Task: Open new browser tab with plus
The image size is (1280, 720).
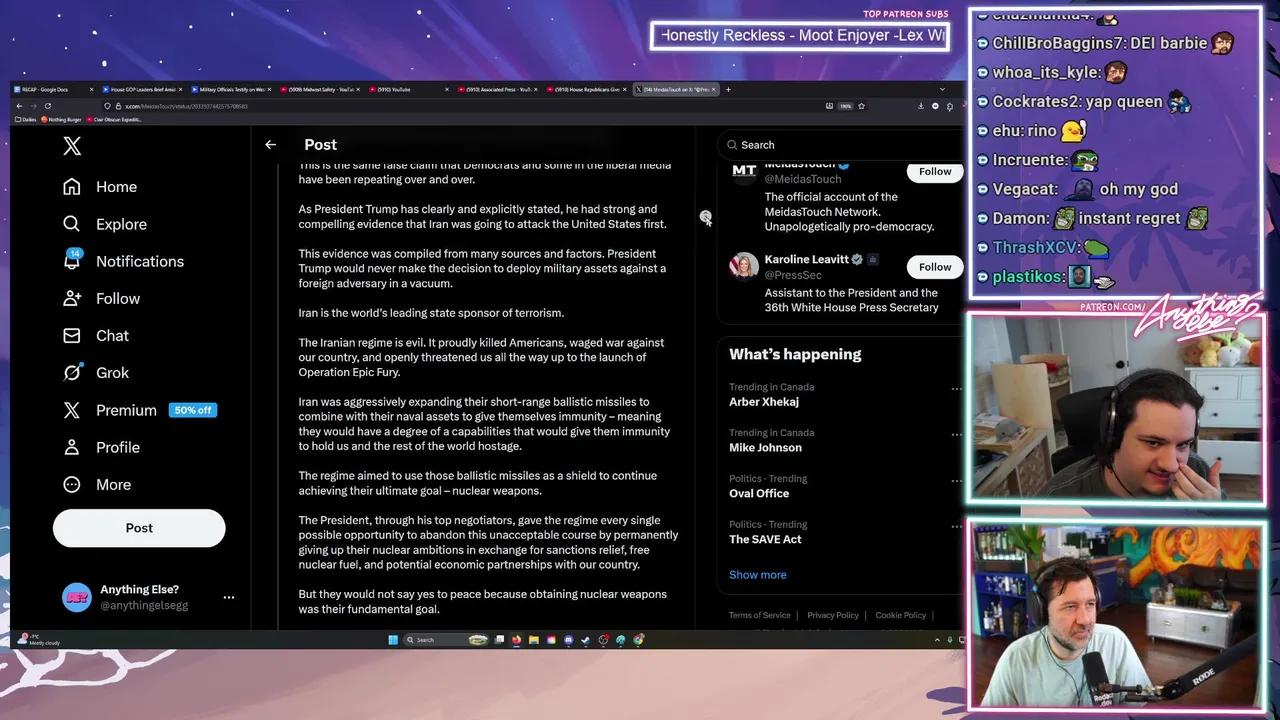Action: click(728, 89)
